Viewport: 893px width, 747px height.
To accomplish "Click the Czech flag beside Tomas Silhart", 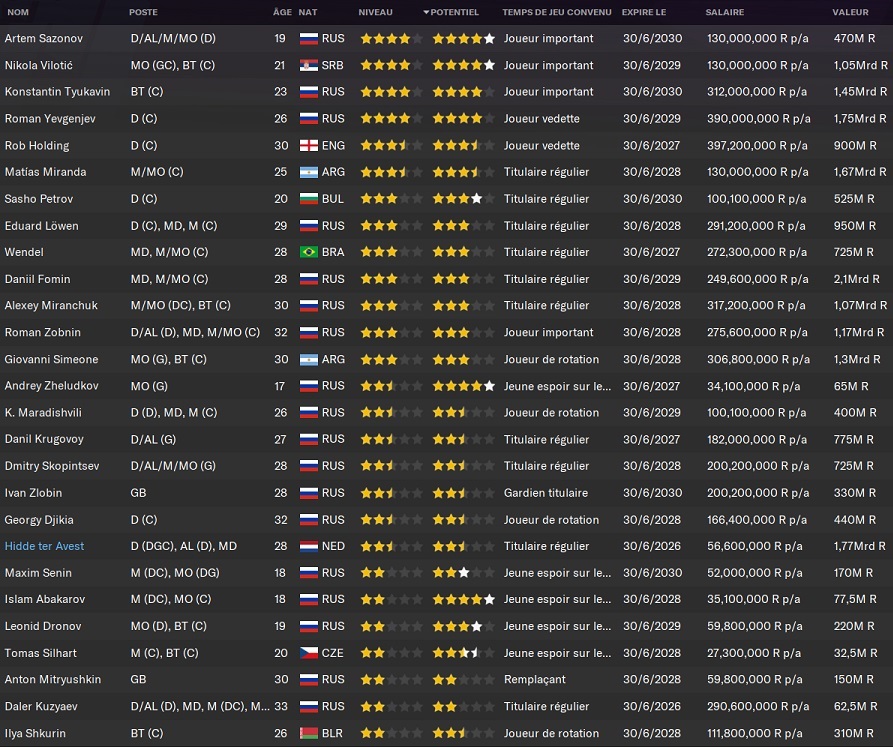I will pyautogui.click(x=308, y=653).
